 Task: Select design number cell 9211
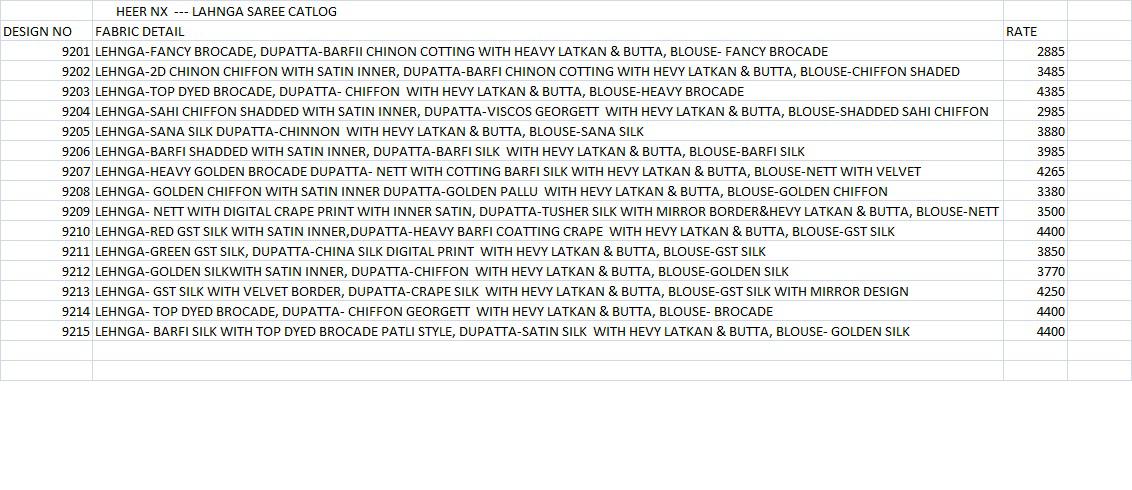pos(75,252)
